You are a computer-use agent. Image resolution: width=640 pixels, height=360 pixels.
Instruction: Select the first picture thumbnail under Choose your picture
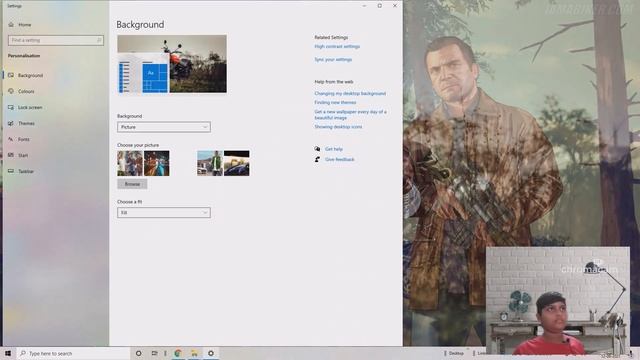tap(130, 163)
